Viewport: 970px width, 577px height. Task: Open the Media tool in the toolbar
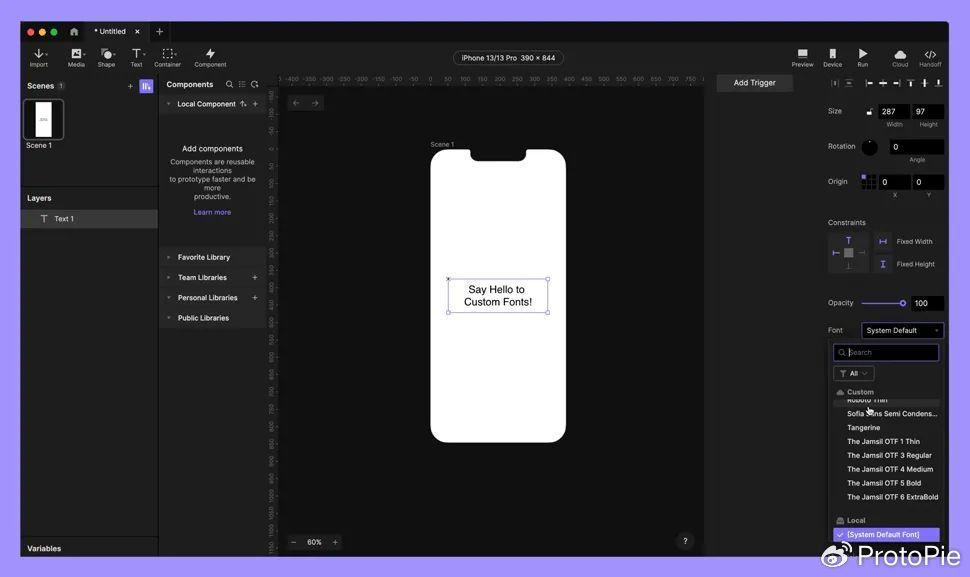coord(76,58)
